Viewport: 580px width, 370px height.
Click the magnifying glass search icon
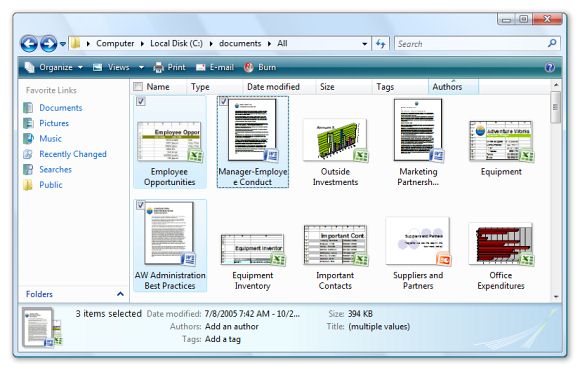[552, 43]
